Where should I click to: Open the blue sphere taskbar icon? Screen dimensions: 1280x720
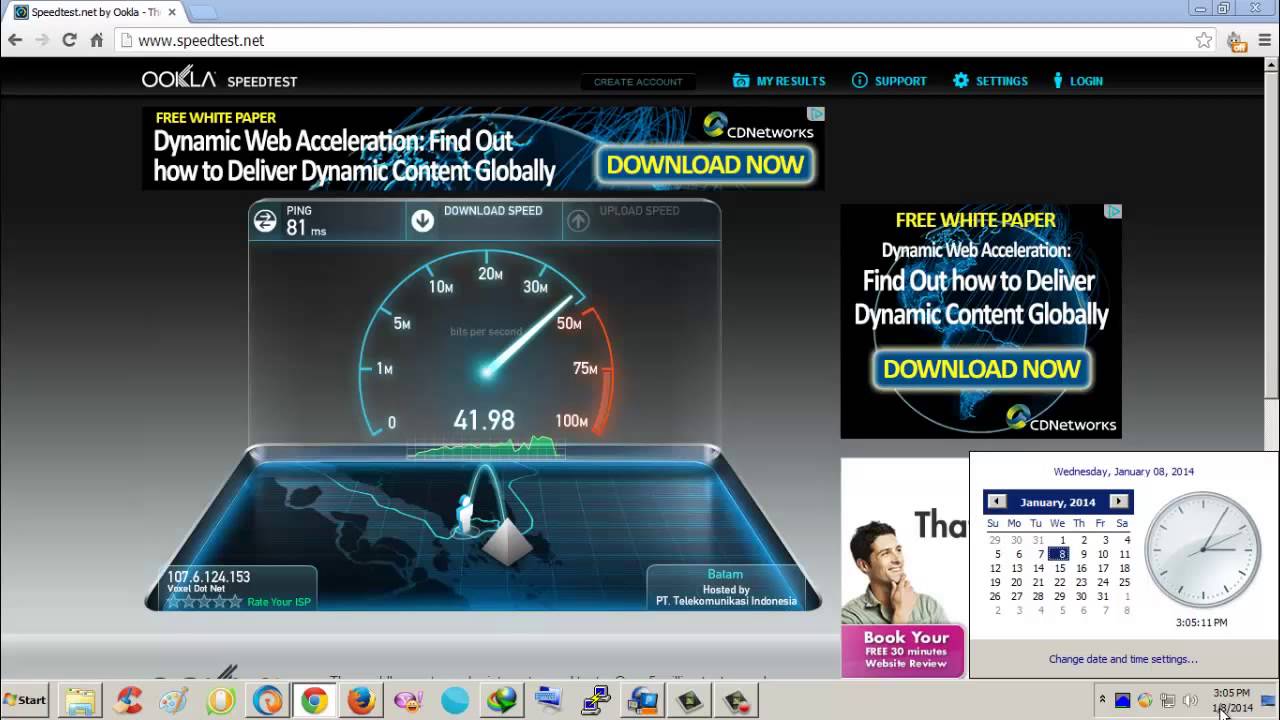point(454,701)
